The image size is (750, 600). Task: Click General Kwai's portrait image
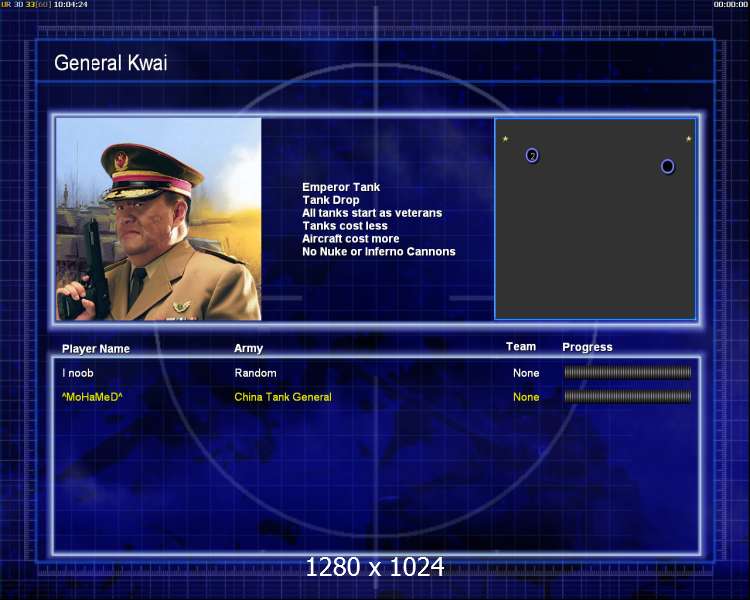coord(159,219)
